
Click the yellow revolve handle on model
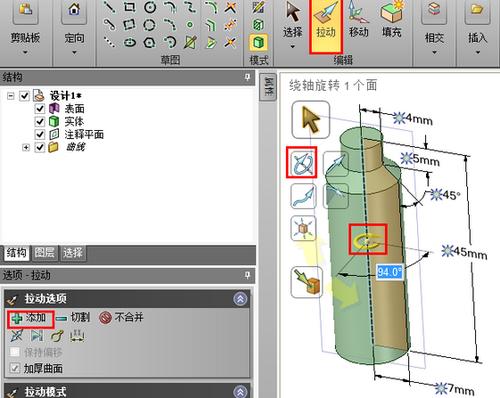[x=367, y=240]
